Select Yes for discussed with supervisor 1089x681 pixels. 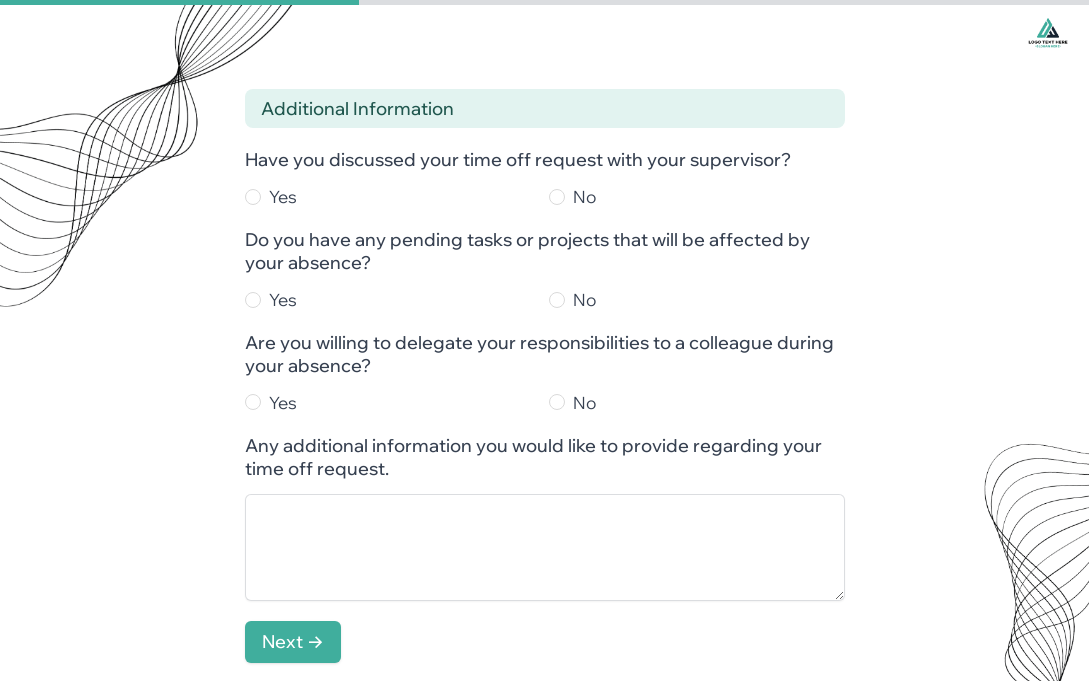(253, 197)
